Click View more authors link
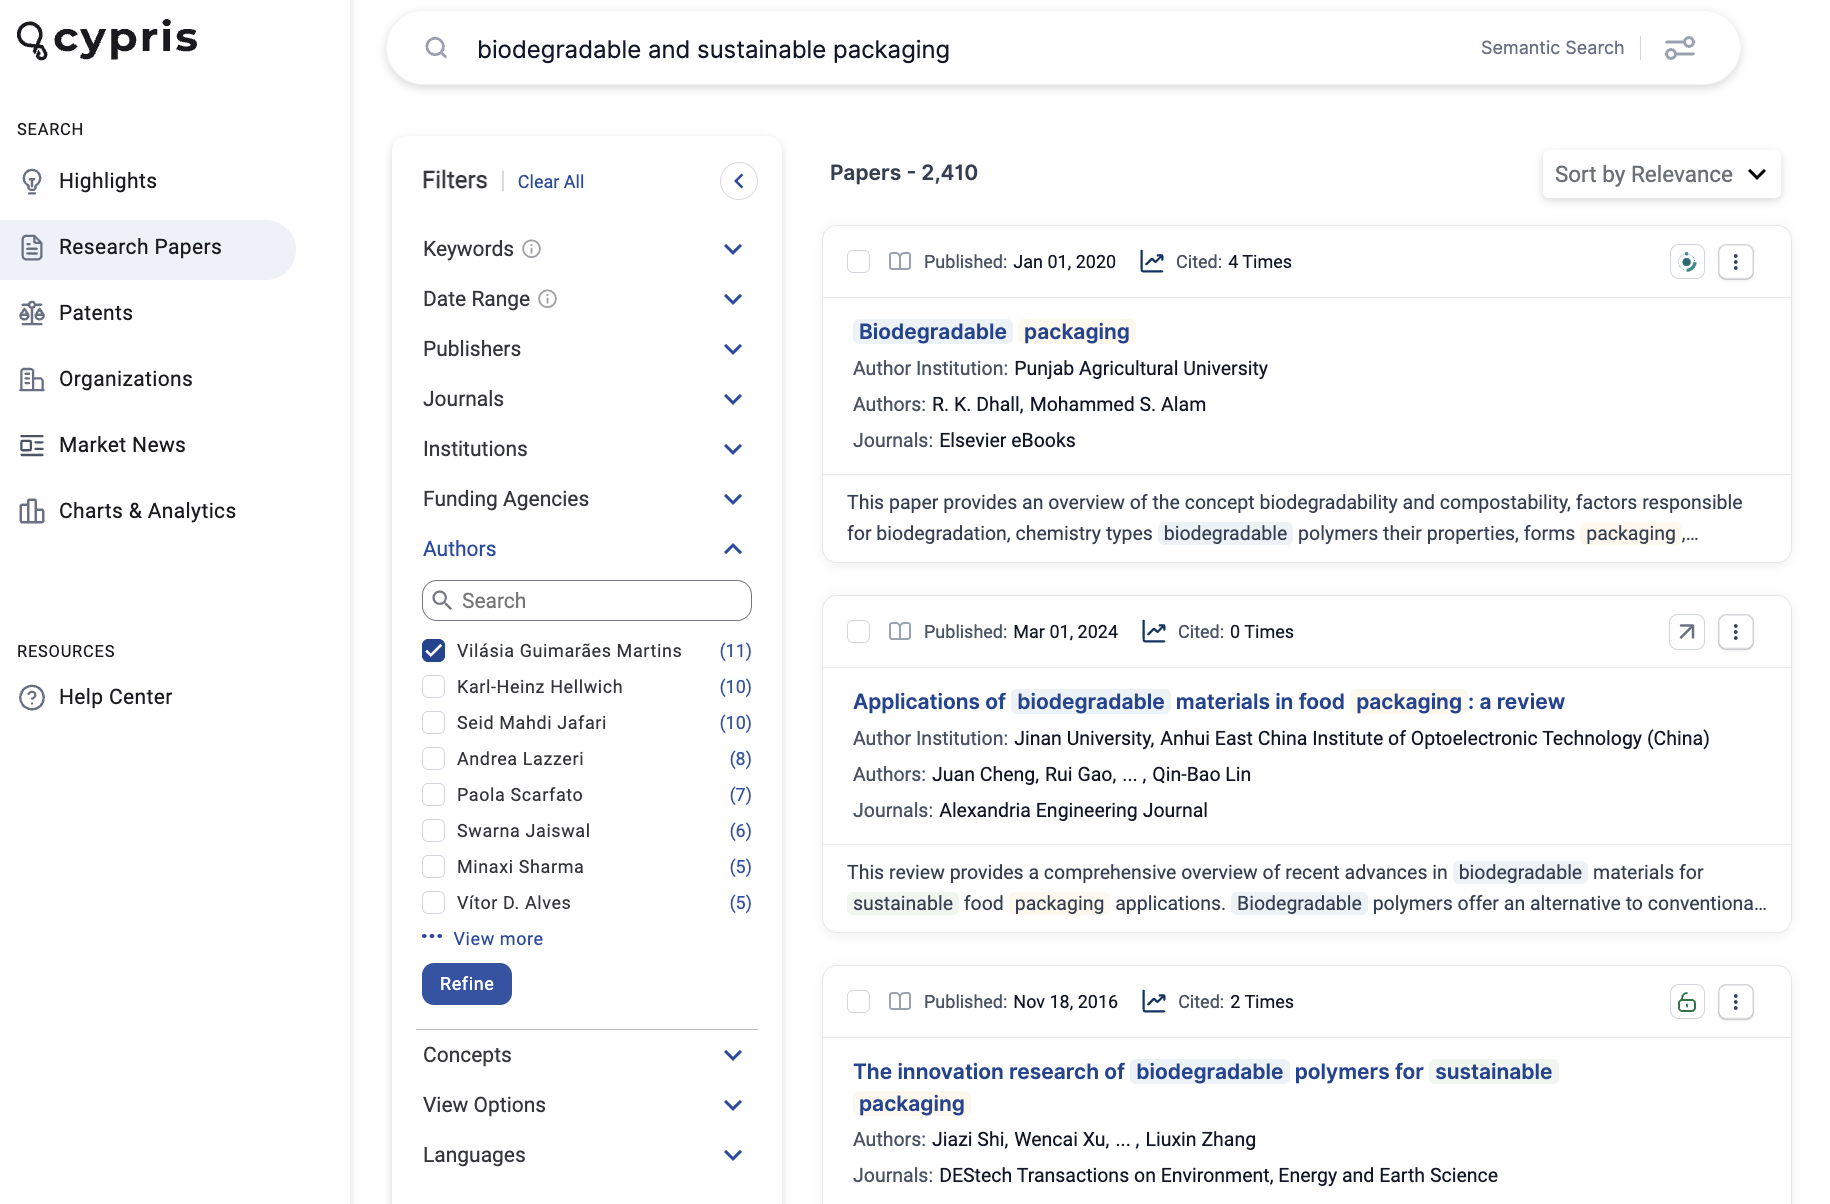This screenshot has width=1830, height=1204. point(498,939)
